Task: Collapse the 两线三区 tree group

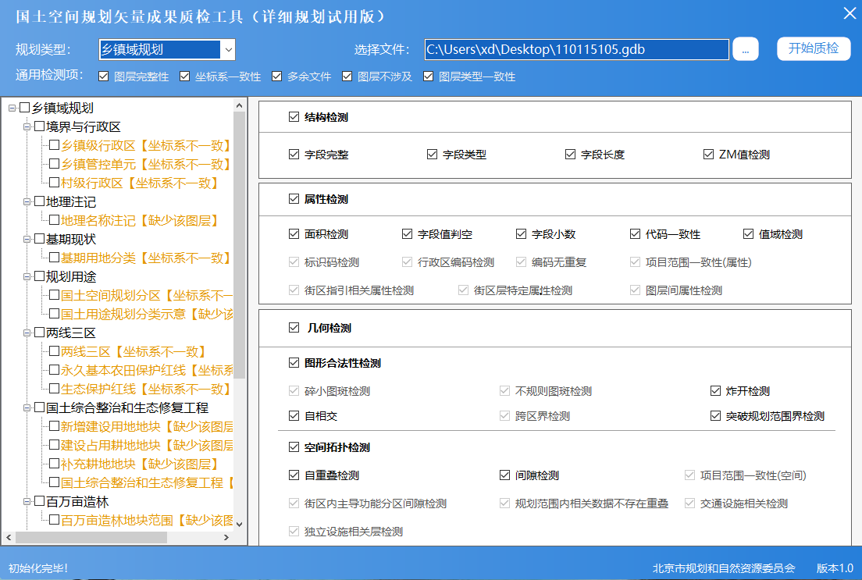Action: pyautogui.click(x=25, y=333)
